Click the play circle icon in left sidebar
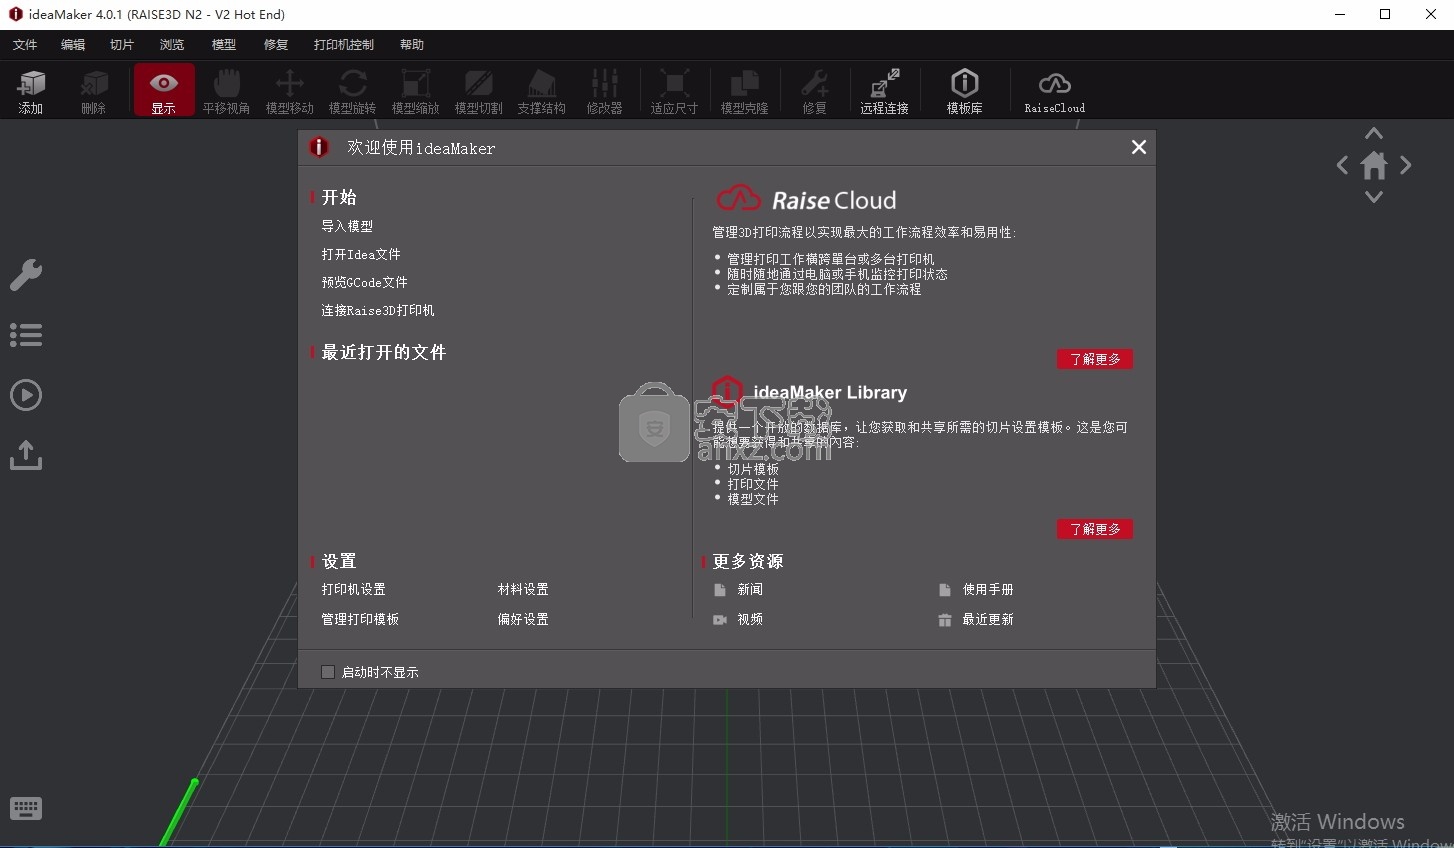This screenshot has height=848, width=1454. 26,395
